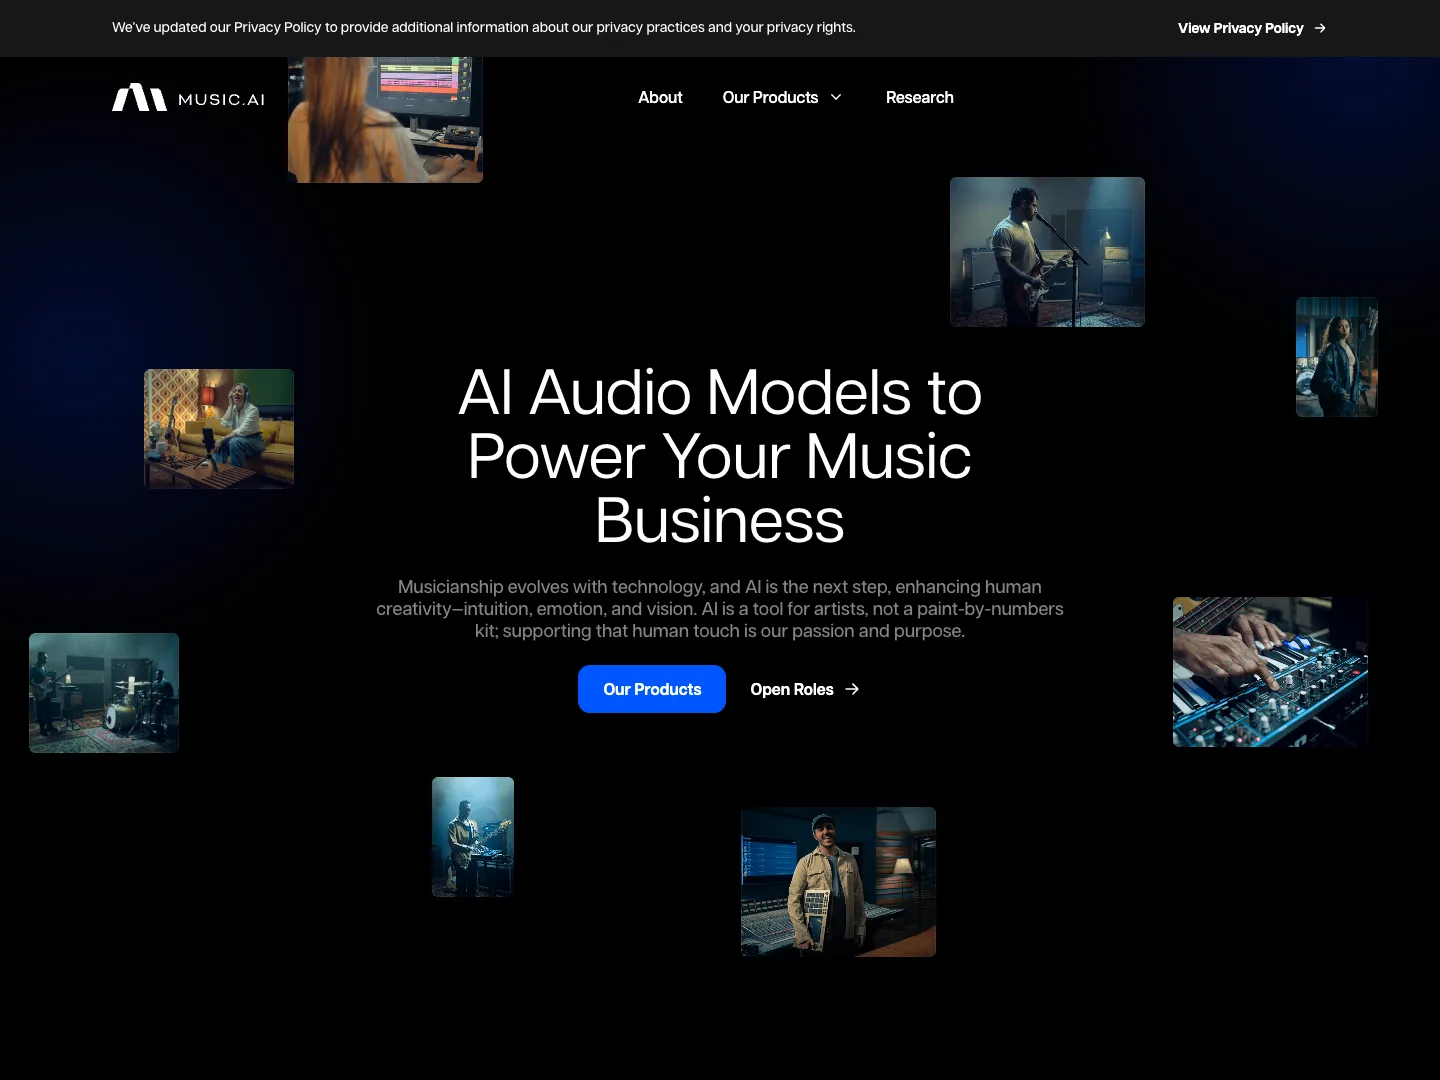Open the woman at DAW screen photo

tap(385, 120)
